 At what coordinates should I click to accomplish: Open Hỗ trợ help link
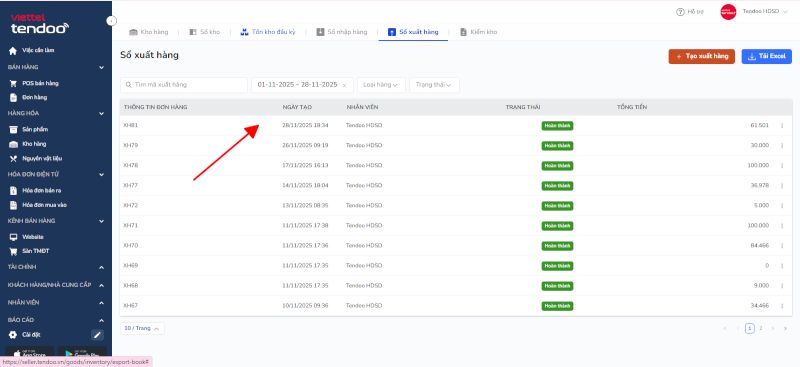pos(690,12)
